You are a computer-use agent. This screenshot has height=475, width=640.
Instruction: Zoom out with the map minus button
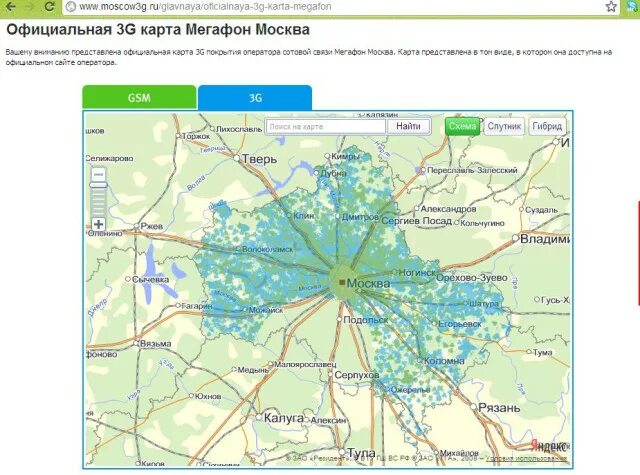pyautogui.click(x=98, y=175)
